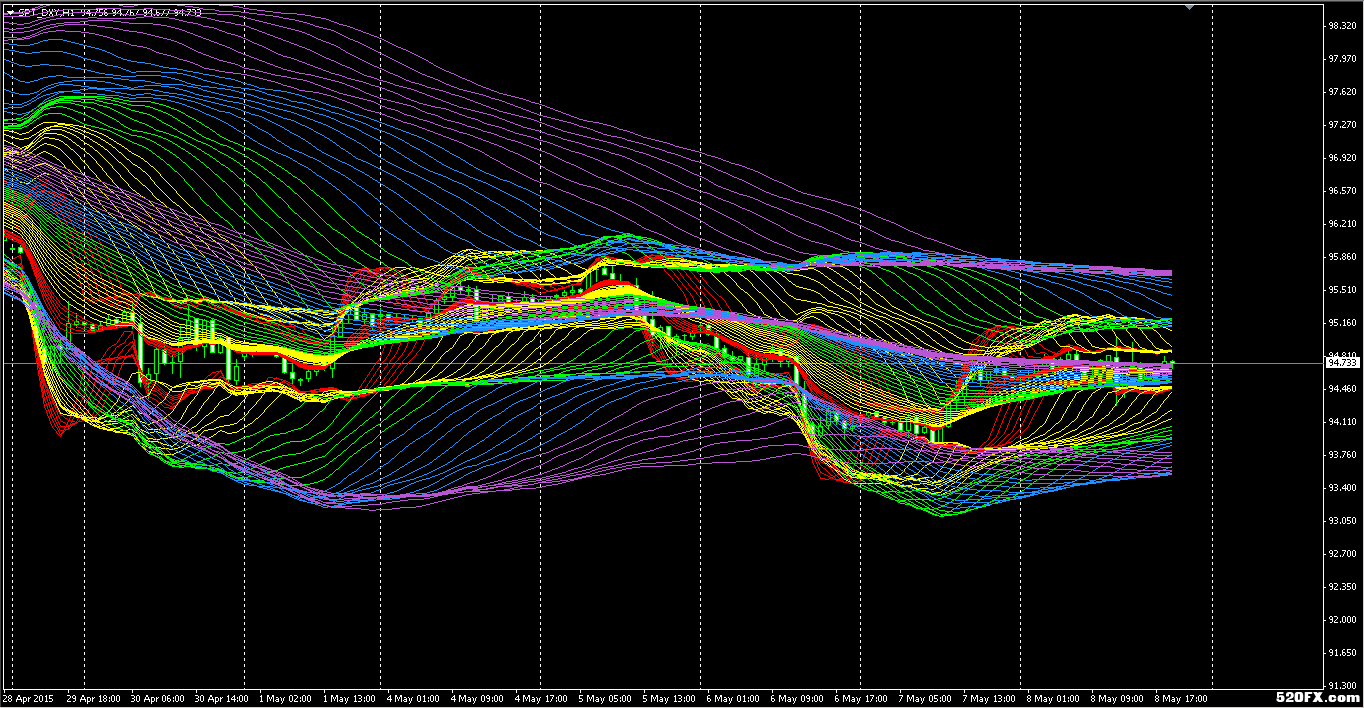Click price level 91.650 on the axis

pyautogui.click(x=1343, y=653)
